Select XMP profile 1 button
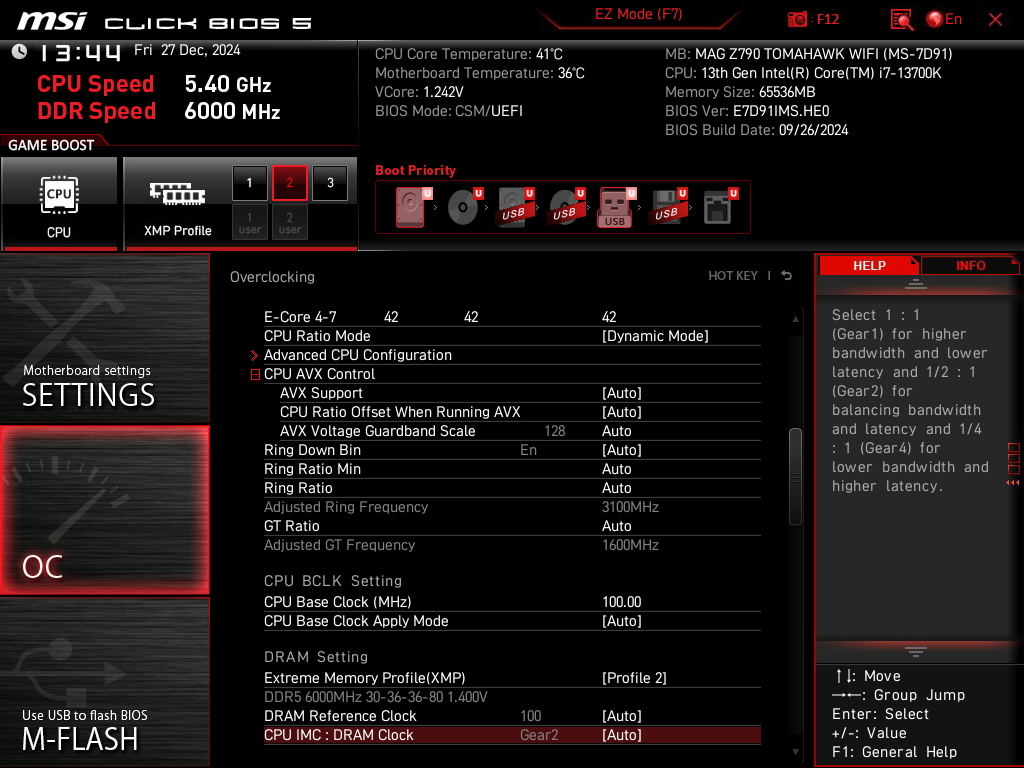Viewport: 1024px width, 768px height. pyautogui.click(x=249, y=183)
